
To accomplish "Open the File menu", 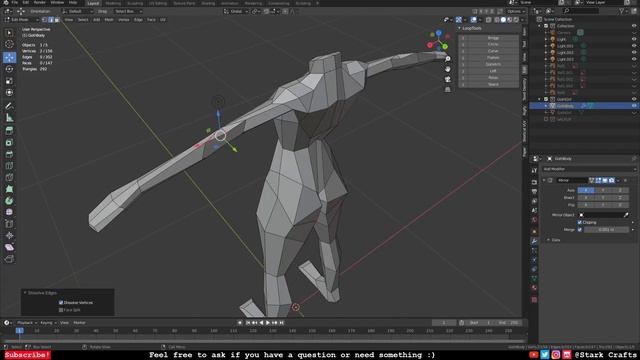I will click(14, 2).
